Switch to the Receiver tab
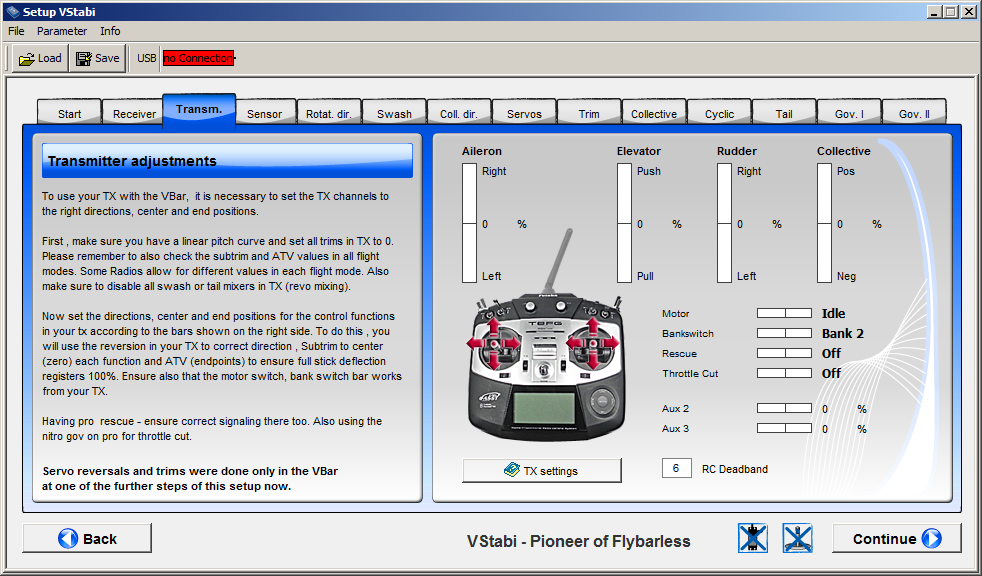This screenshot has height=576, width=982. [x=135, y=113]
